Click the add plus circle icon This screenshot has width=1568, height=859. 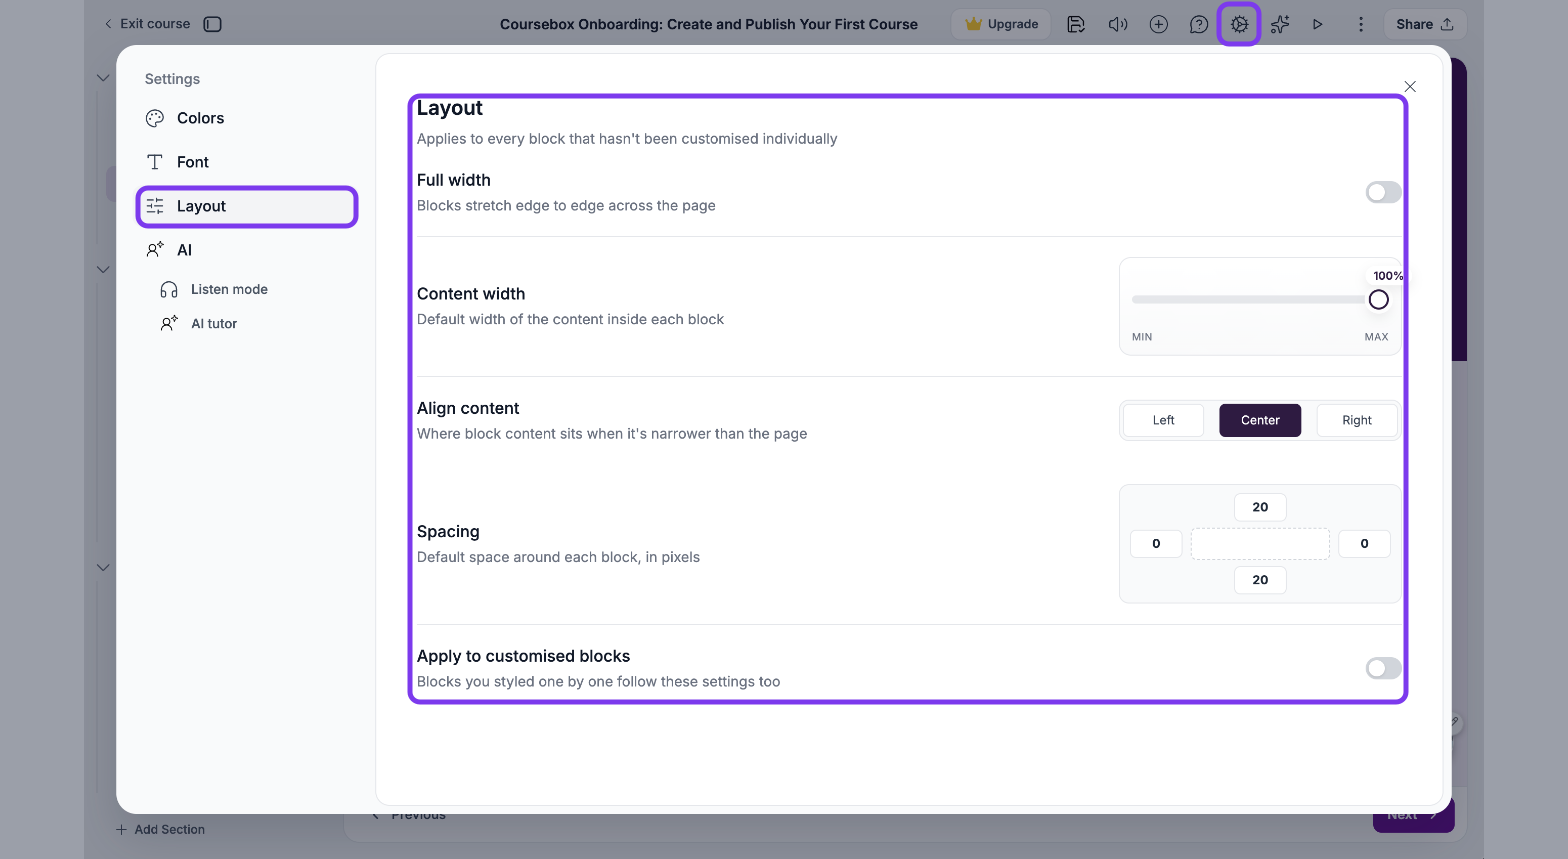(1158, 24)
